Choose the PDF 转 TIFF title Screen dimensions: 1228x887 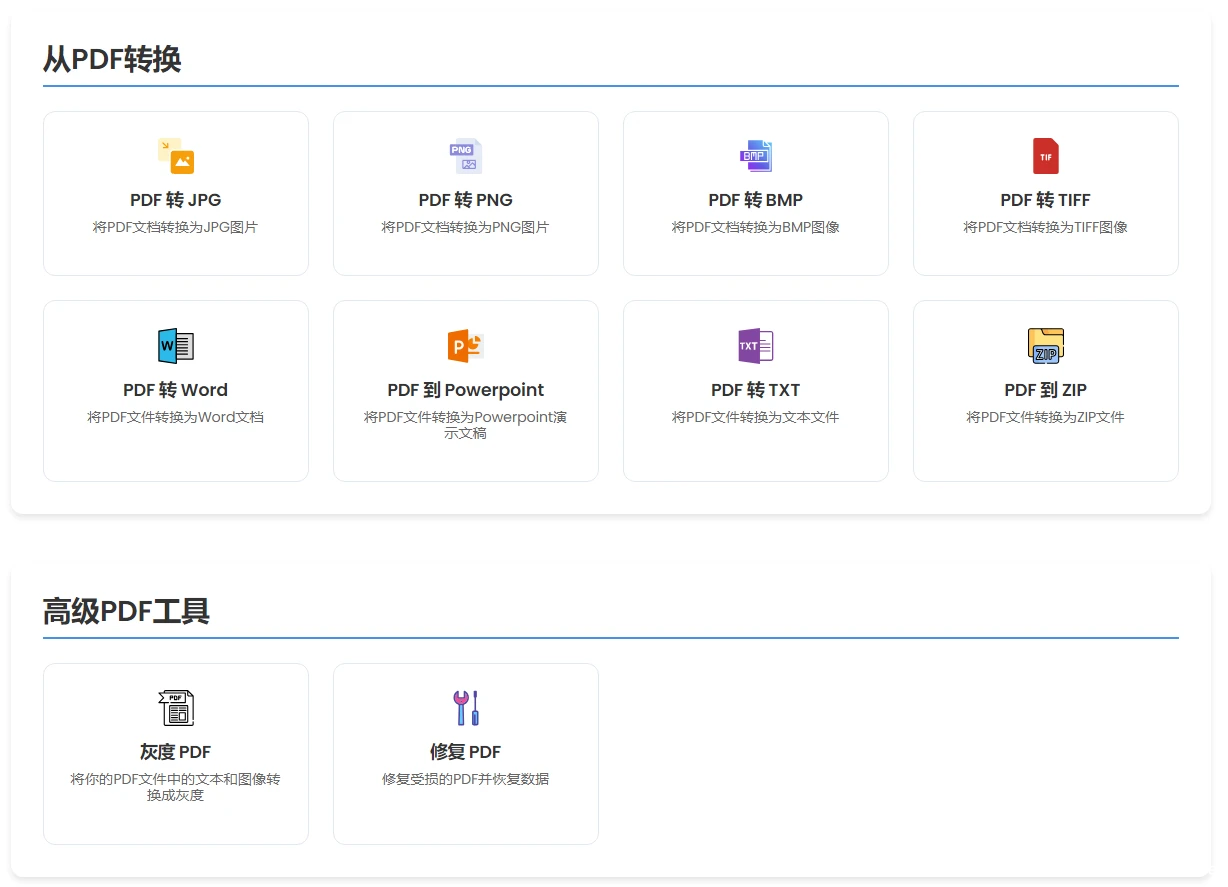coord(1046,200)
